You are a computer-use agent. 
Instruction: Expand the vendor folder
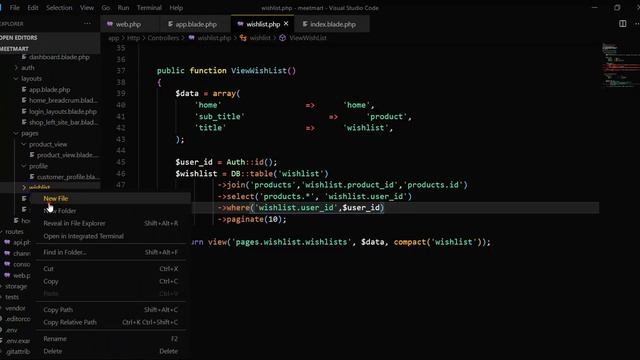tap(15, 308)
